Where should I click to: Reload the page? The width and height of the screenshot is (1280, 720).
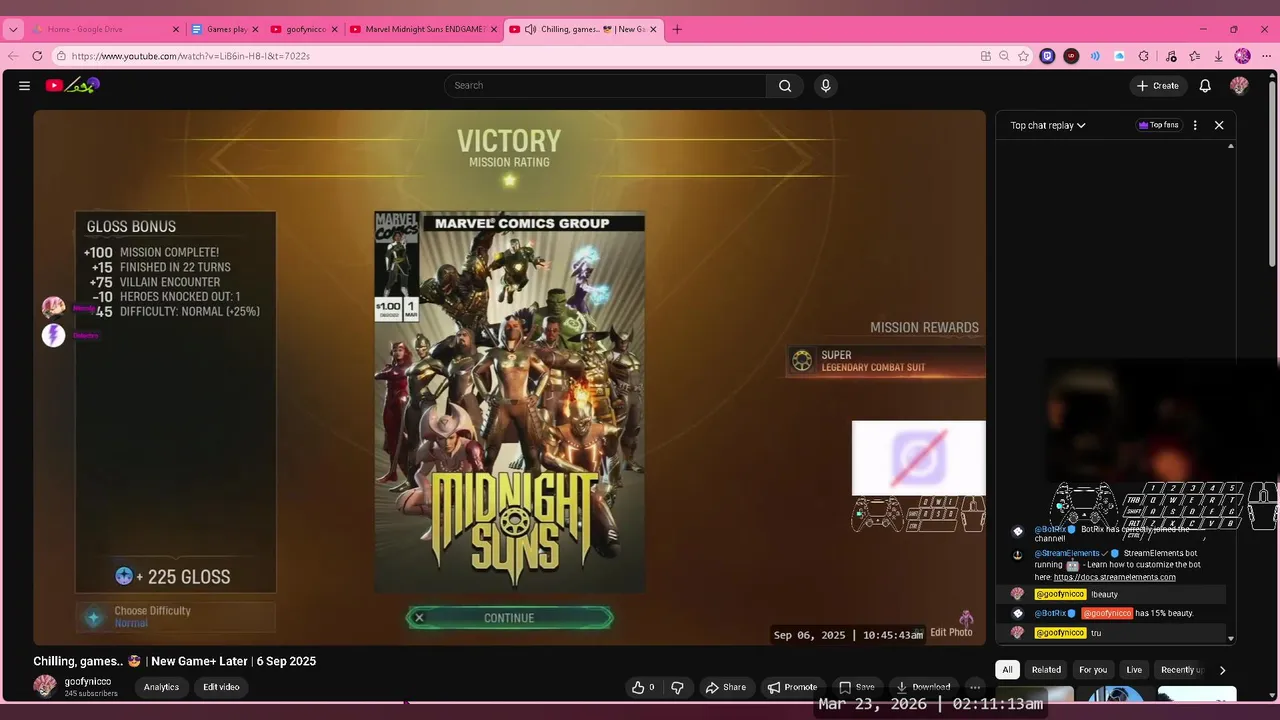click(37, 56)
